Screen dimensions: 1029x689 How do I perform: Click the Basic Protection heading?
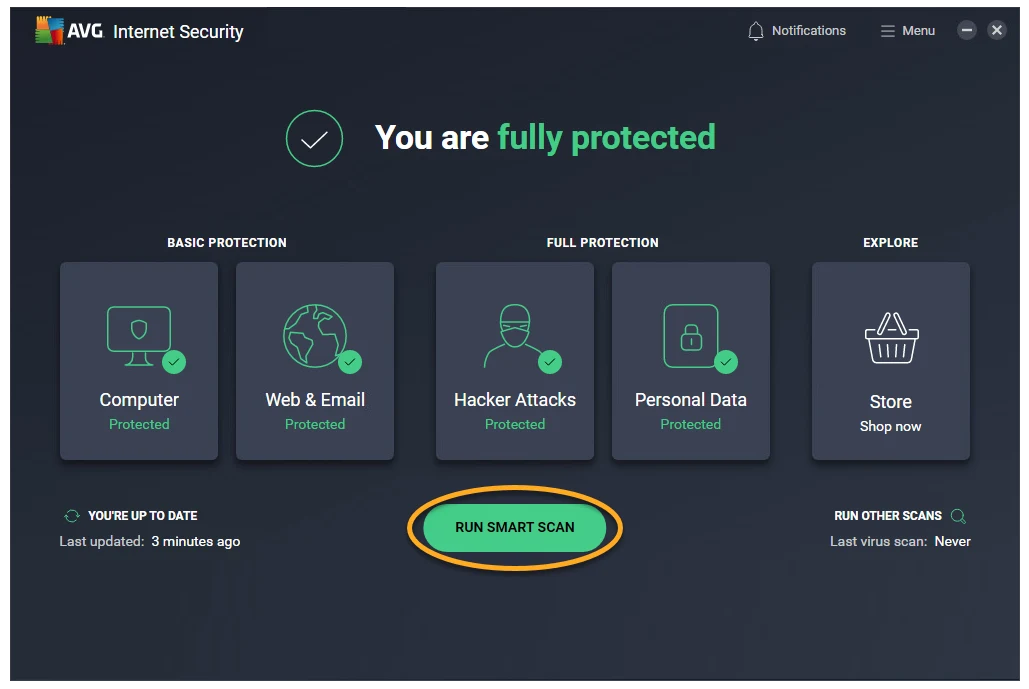(x=226, y=243)
